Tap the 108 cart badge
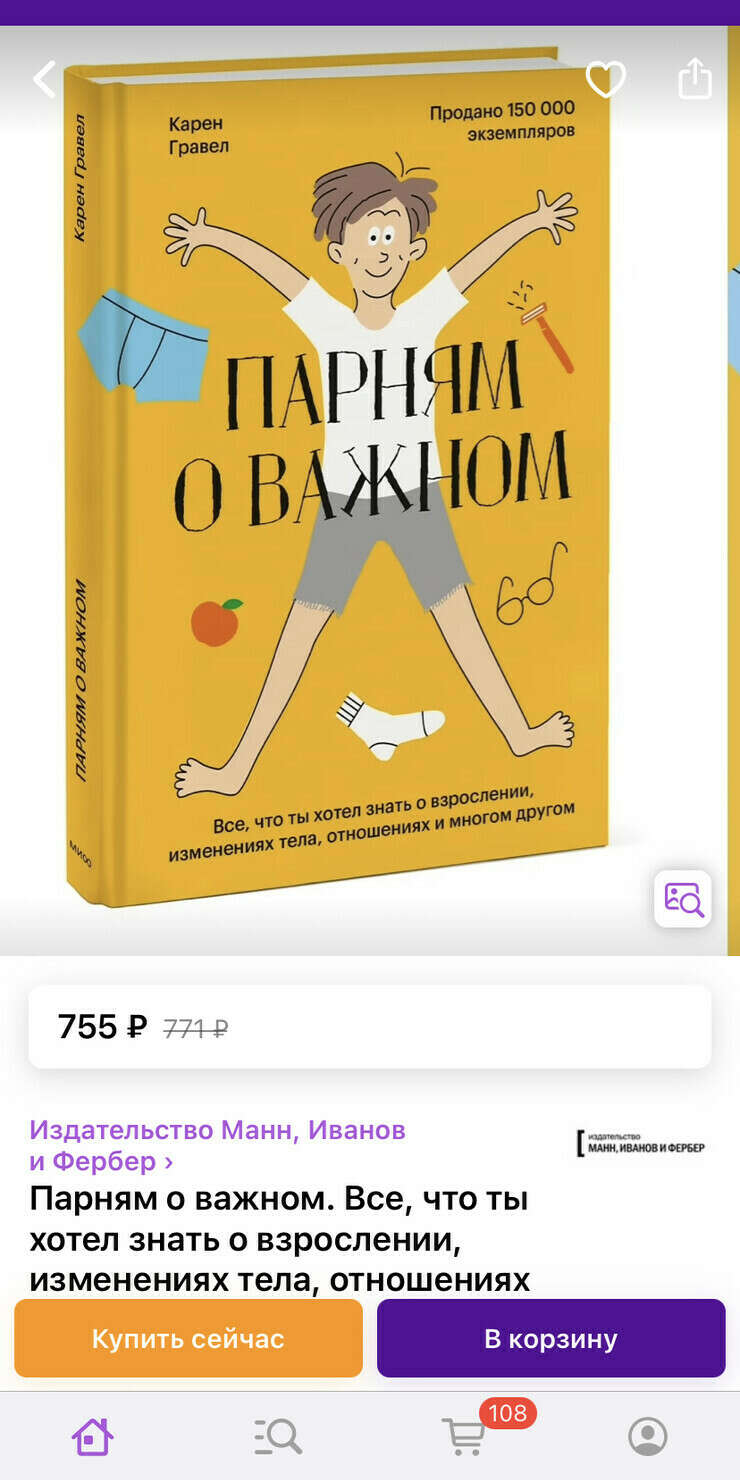The height and width of the screenshot is (1480, 740). [508, 1413]
